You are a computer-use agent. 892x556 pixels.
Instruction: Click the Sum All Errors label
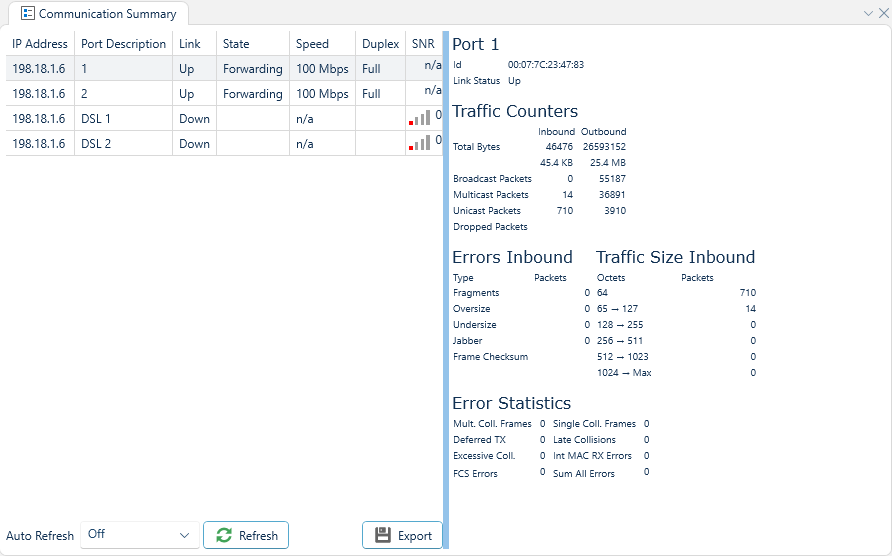[584, 473]
